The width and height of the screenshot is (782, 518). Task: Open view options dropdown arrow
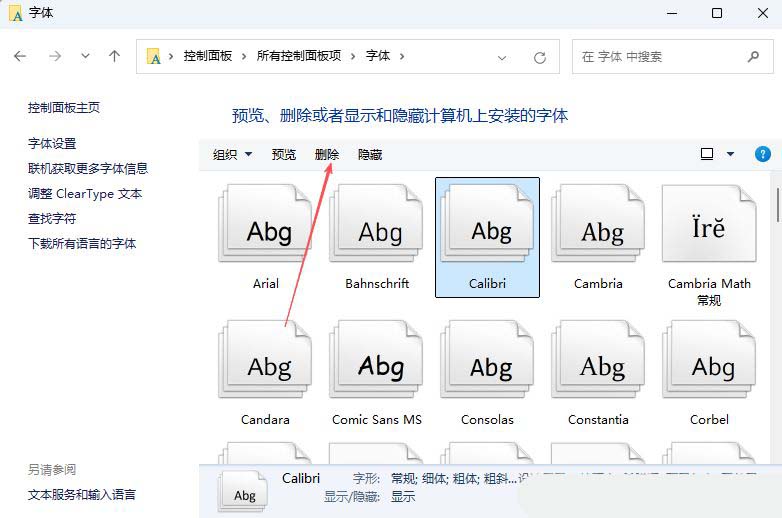[x=730, y=154]
